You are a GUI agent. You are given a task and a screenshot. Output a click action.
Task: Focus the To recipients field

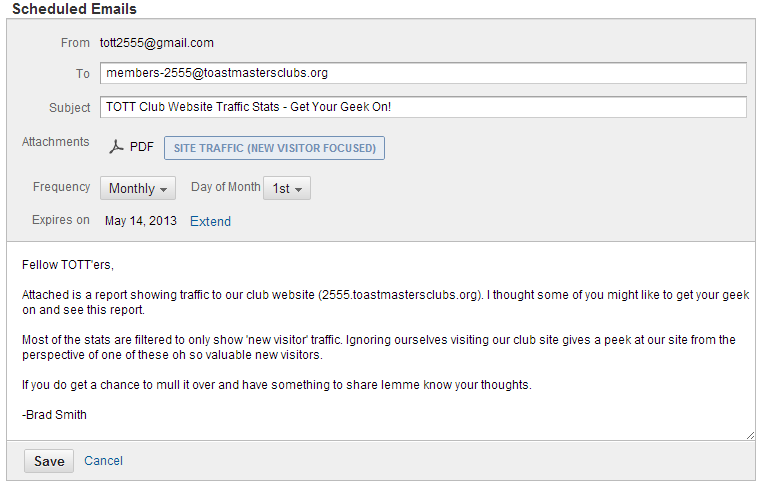423,73
